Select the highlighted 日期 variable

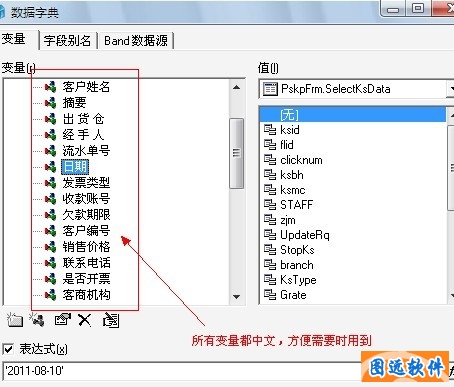click(x=75, y=167)
